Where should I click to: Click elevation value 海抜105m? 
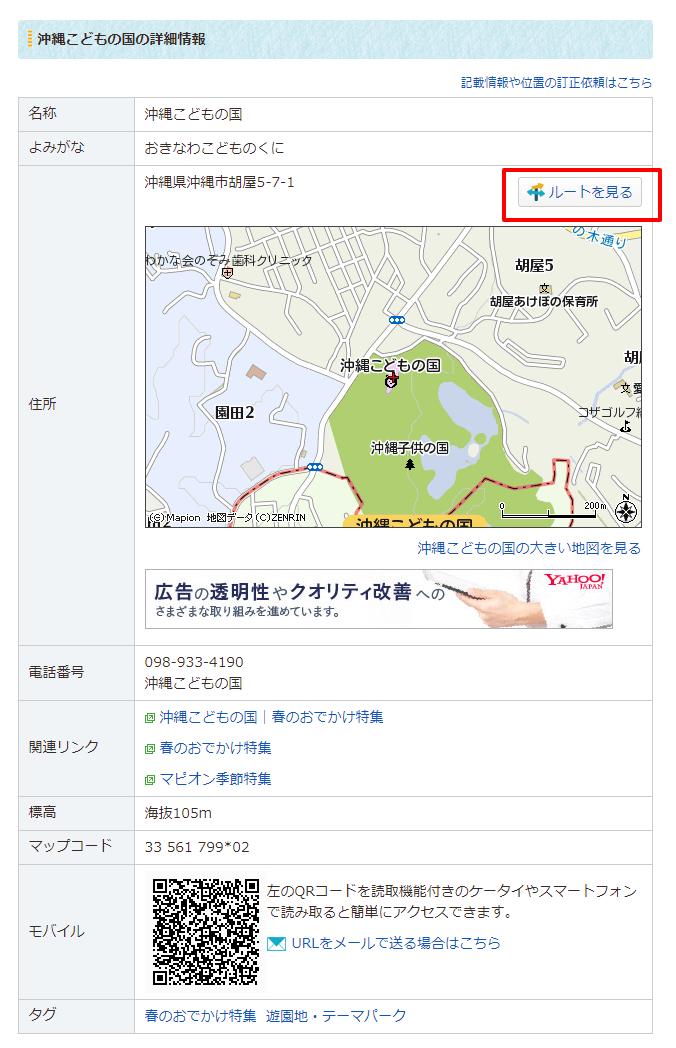coord(178,813)
